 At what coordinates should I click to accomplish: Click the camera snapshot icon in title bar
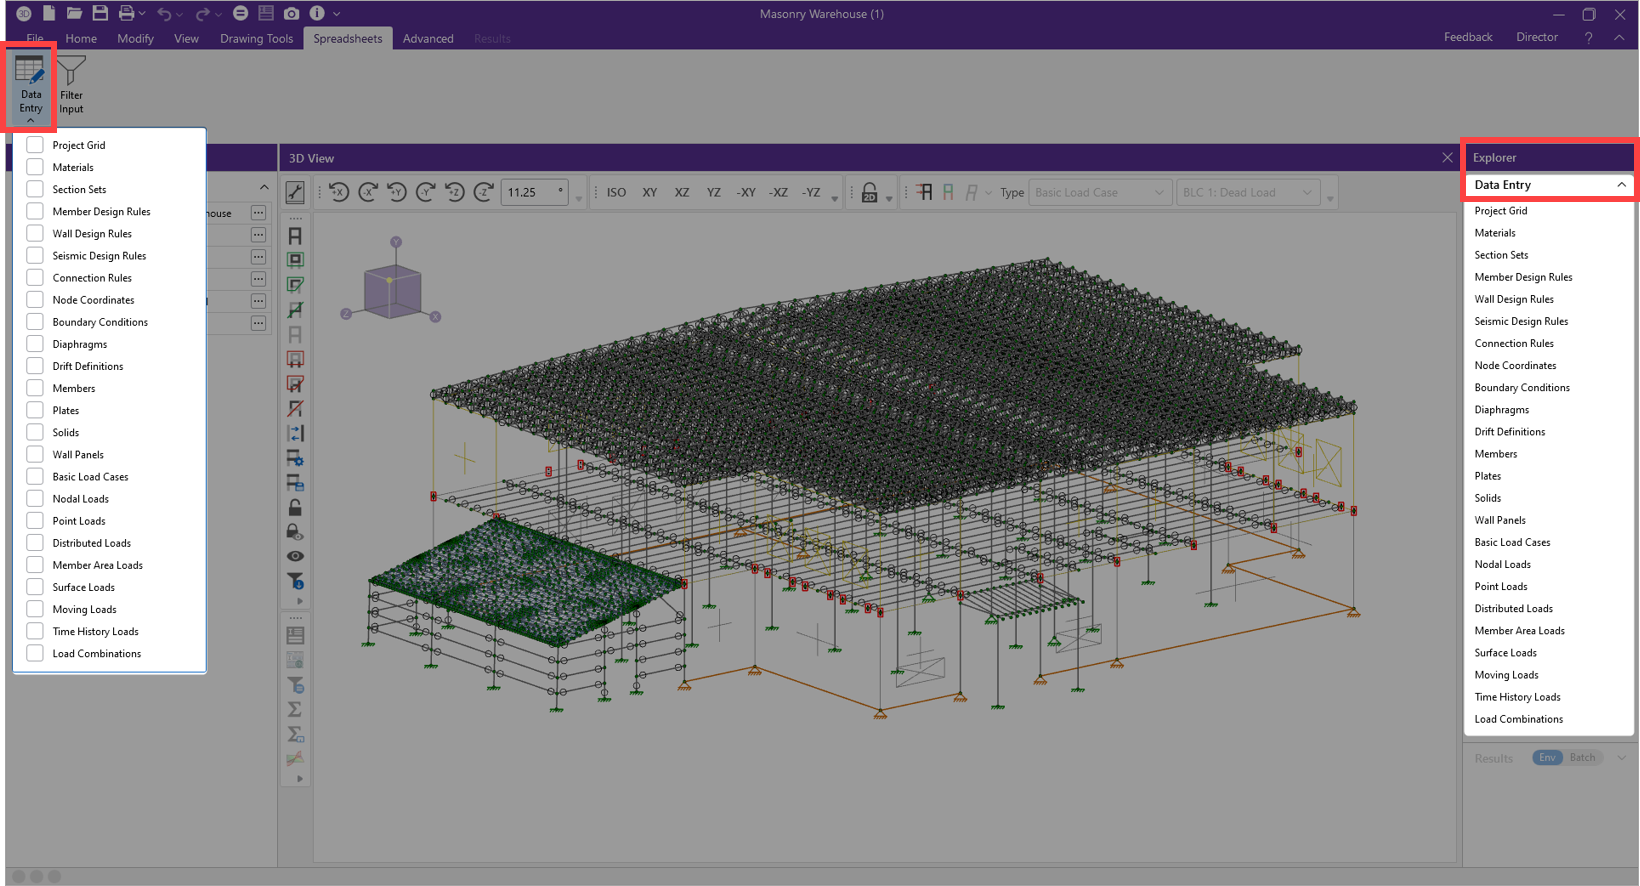point(291,13)
